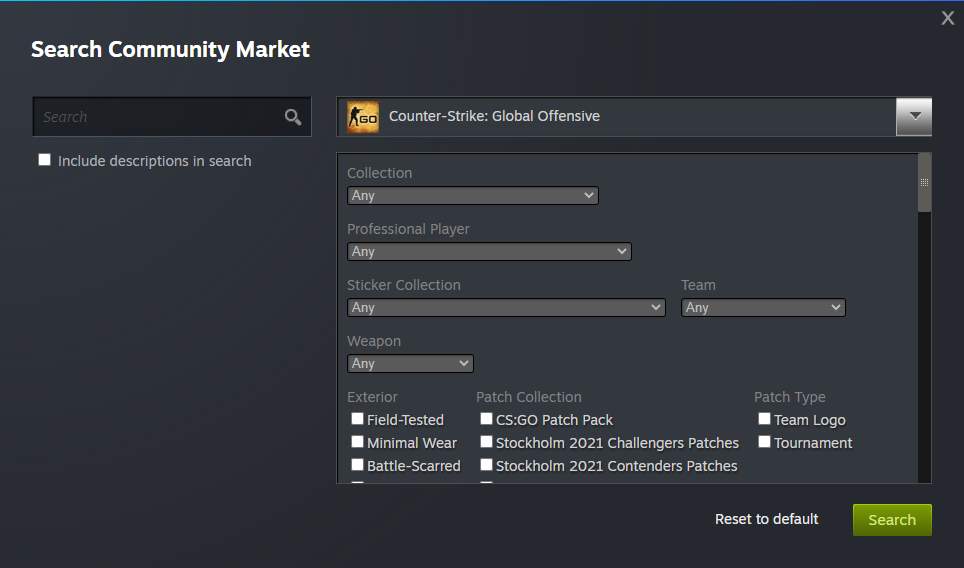The height and width of the screenshot is (568, 964).
Task: Check the Field-Tested exterior option
Action: pyautogui.click(x=357, y=419)
